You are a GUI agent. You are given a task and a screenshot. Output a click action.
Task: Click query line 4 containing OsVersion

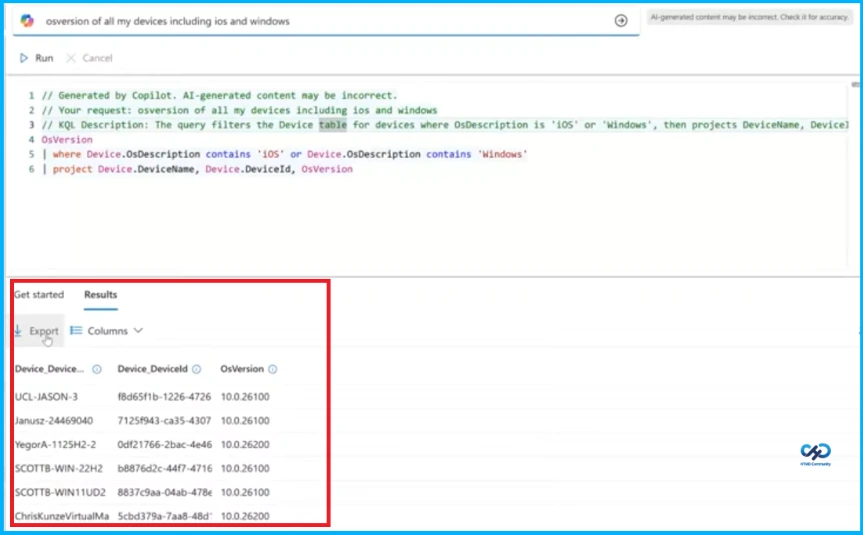pos(67,140)
